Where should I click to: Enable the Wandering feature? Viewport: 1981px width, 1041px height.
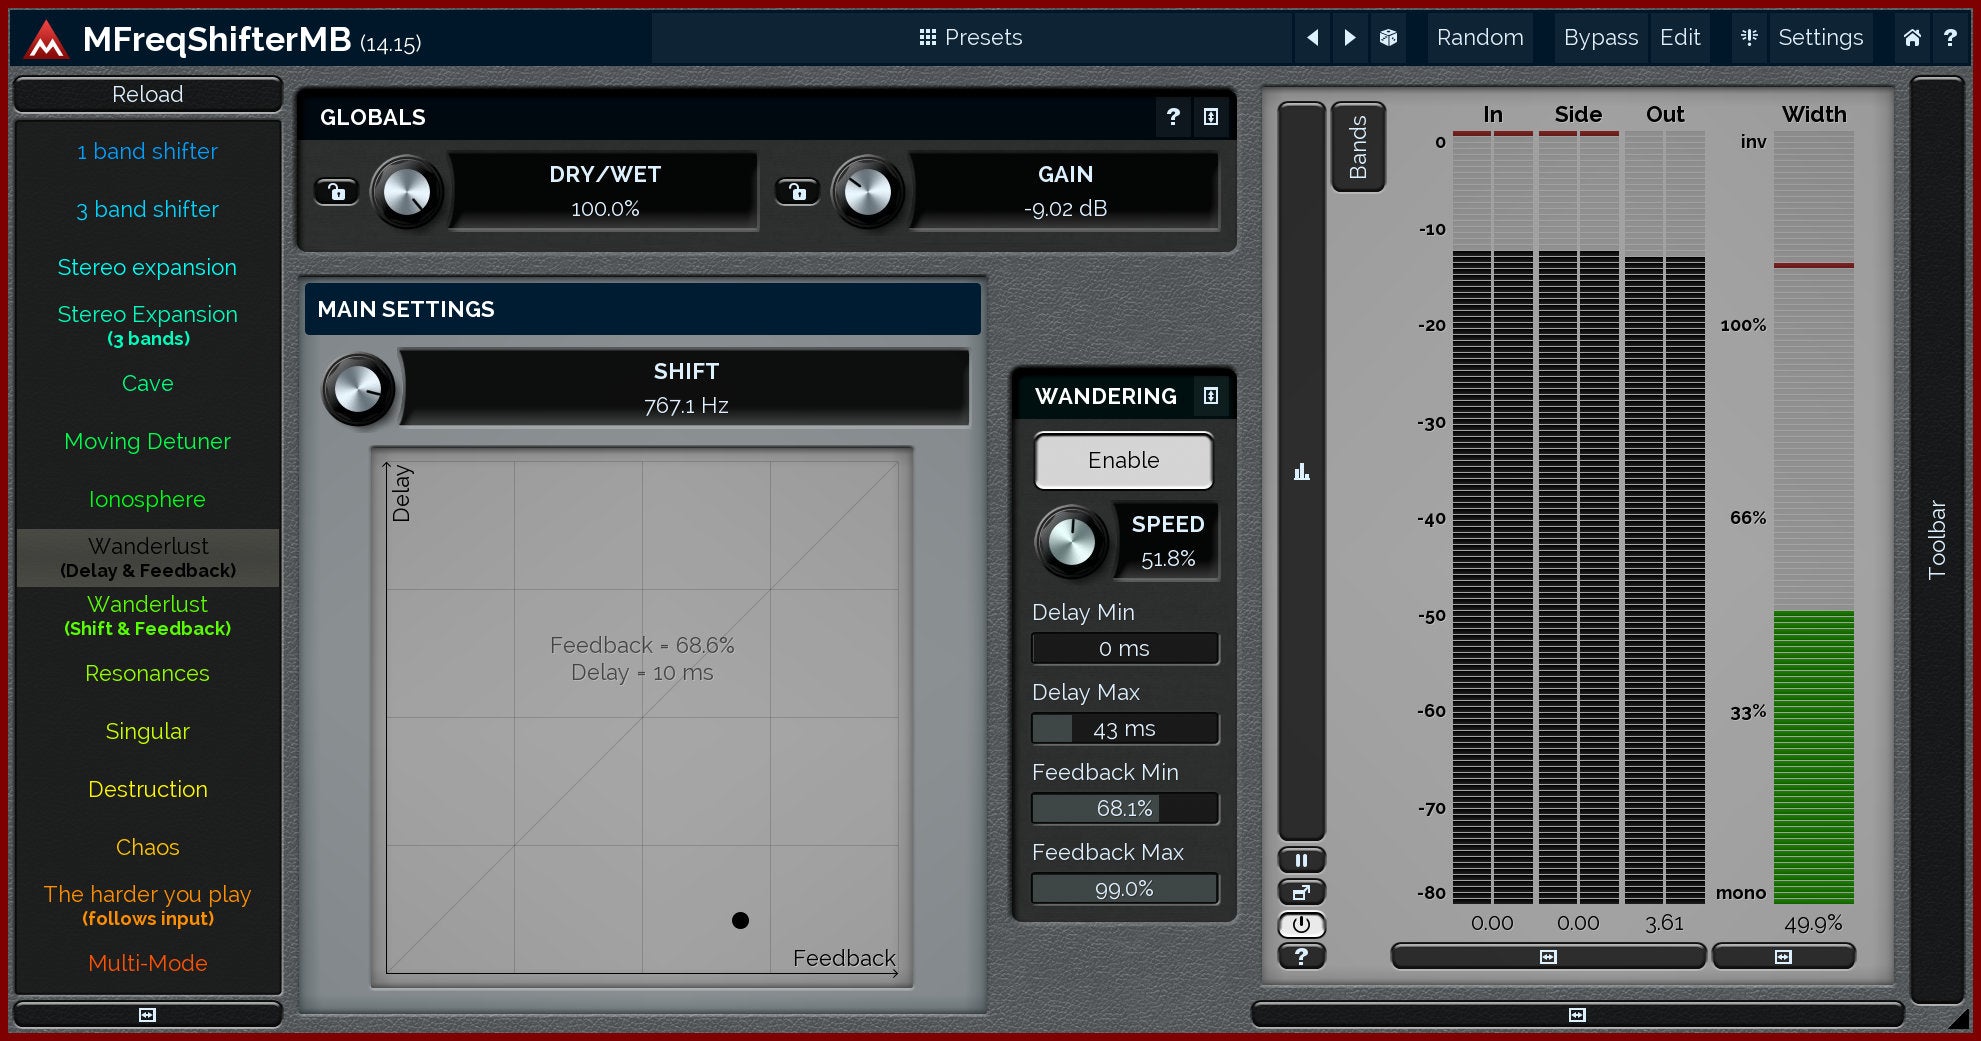tap(1123, 460)
